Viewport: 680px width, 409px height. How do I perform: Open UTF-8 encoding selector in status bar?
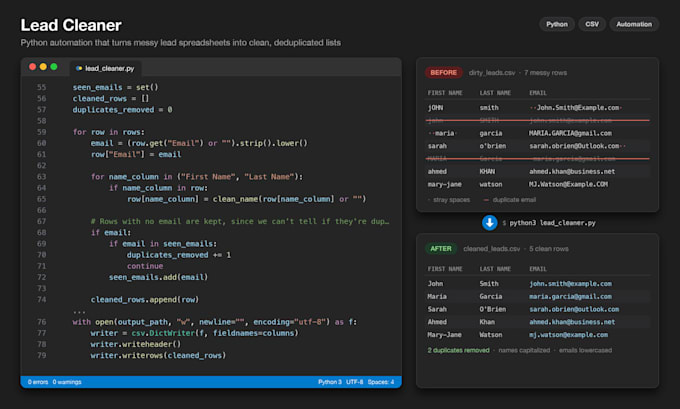pyautogui.click(x=354, y=382)
